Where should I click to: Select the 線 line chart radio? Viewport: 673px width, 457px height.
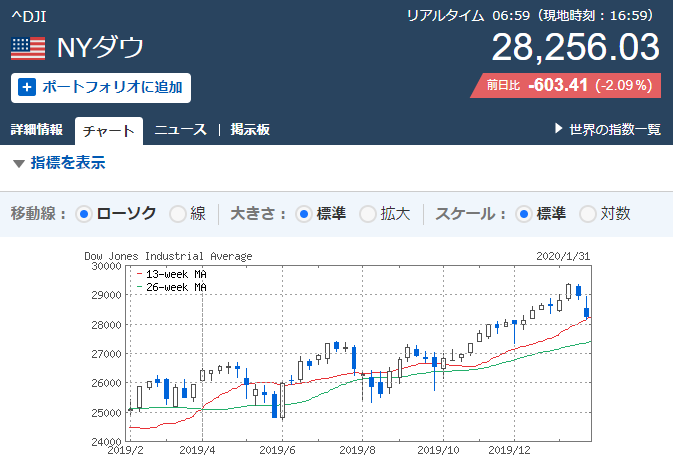click(x=177, y=214)
